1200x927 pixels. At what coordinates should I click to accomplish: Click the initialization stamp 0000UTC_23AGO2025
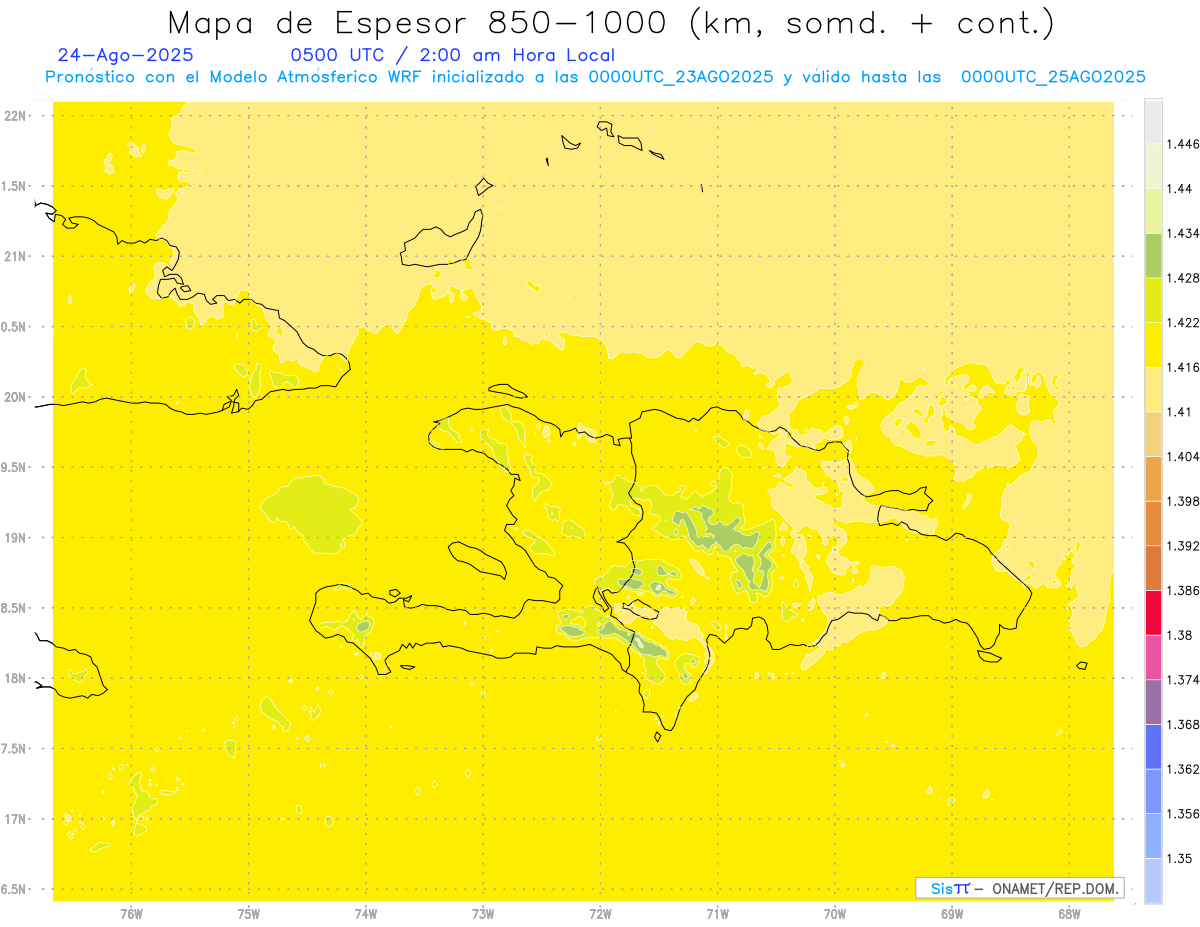coord(681,78)
